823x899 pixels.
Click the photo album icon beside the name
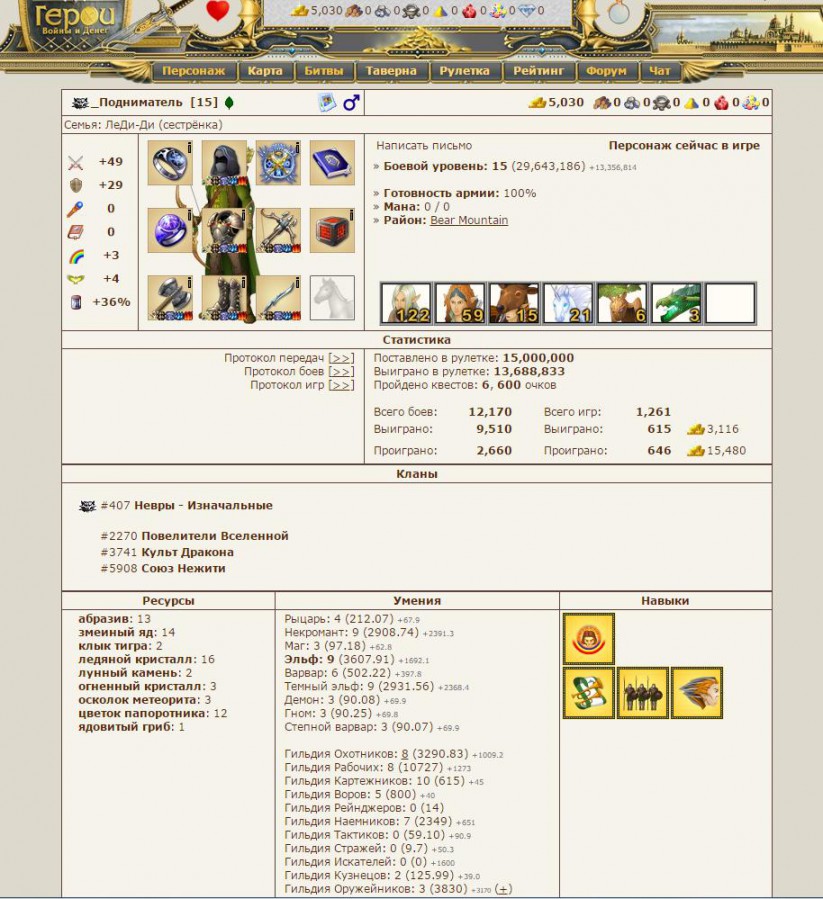327,103
